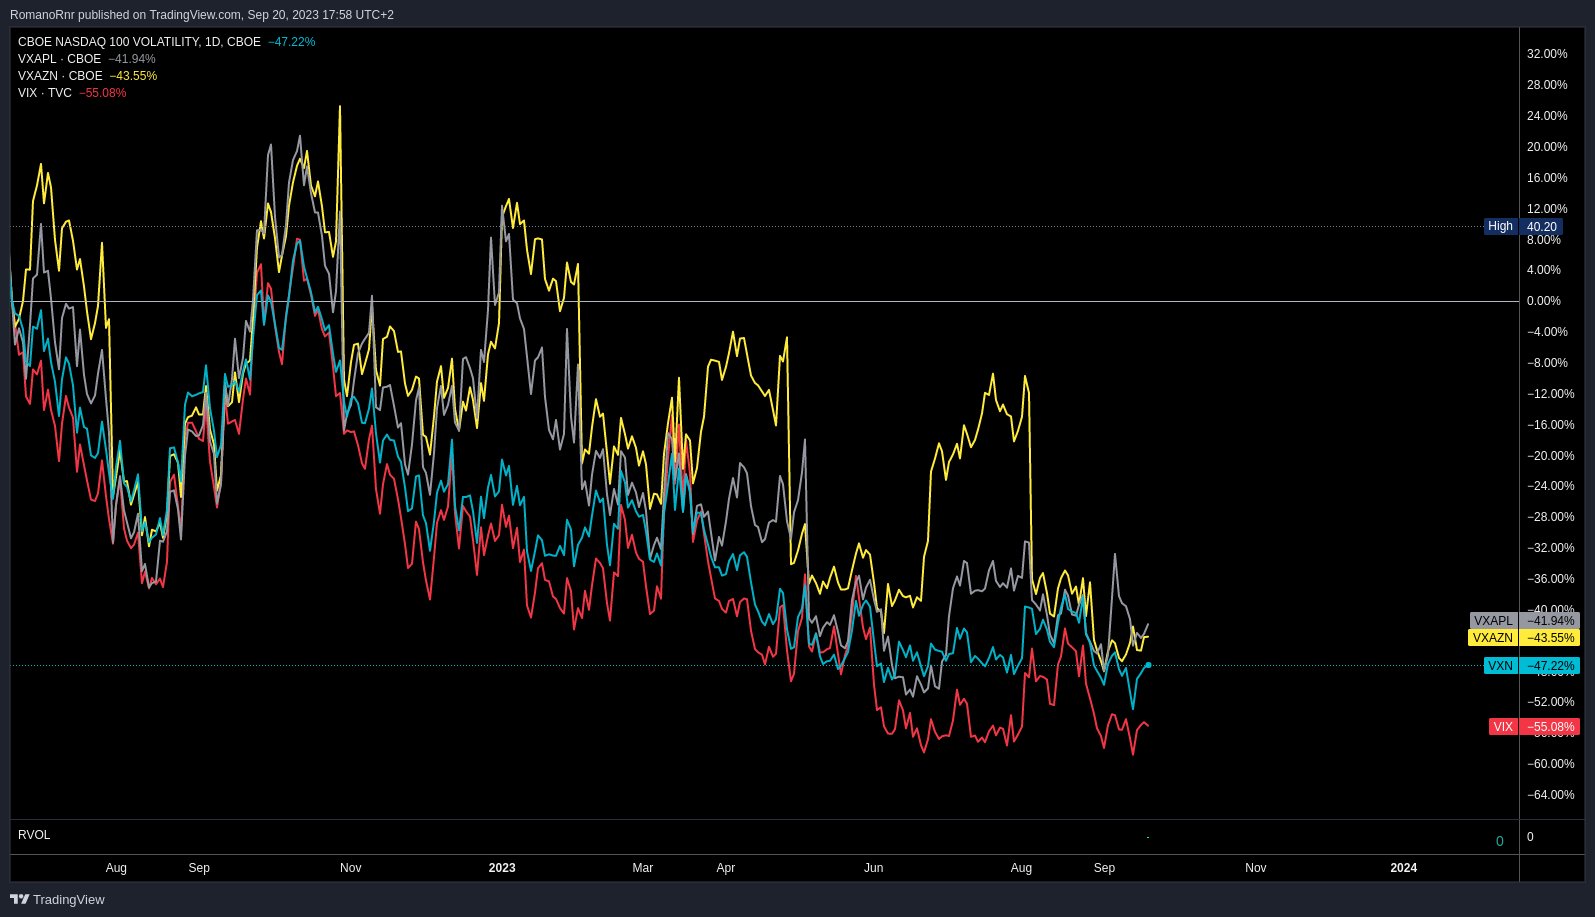
Task: Click the Mar label on time axis
Action: tap(643, 868)
